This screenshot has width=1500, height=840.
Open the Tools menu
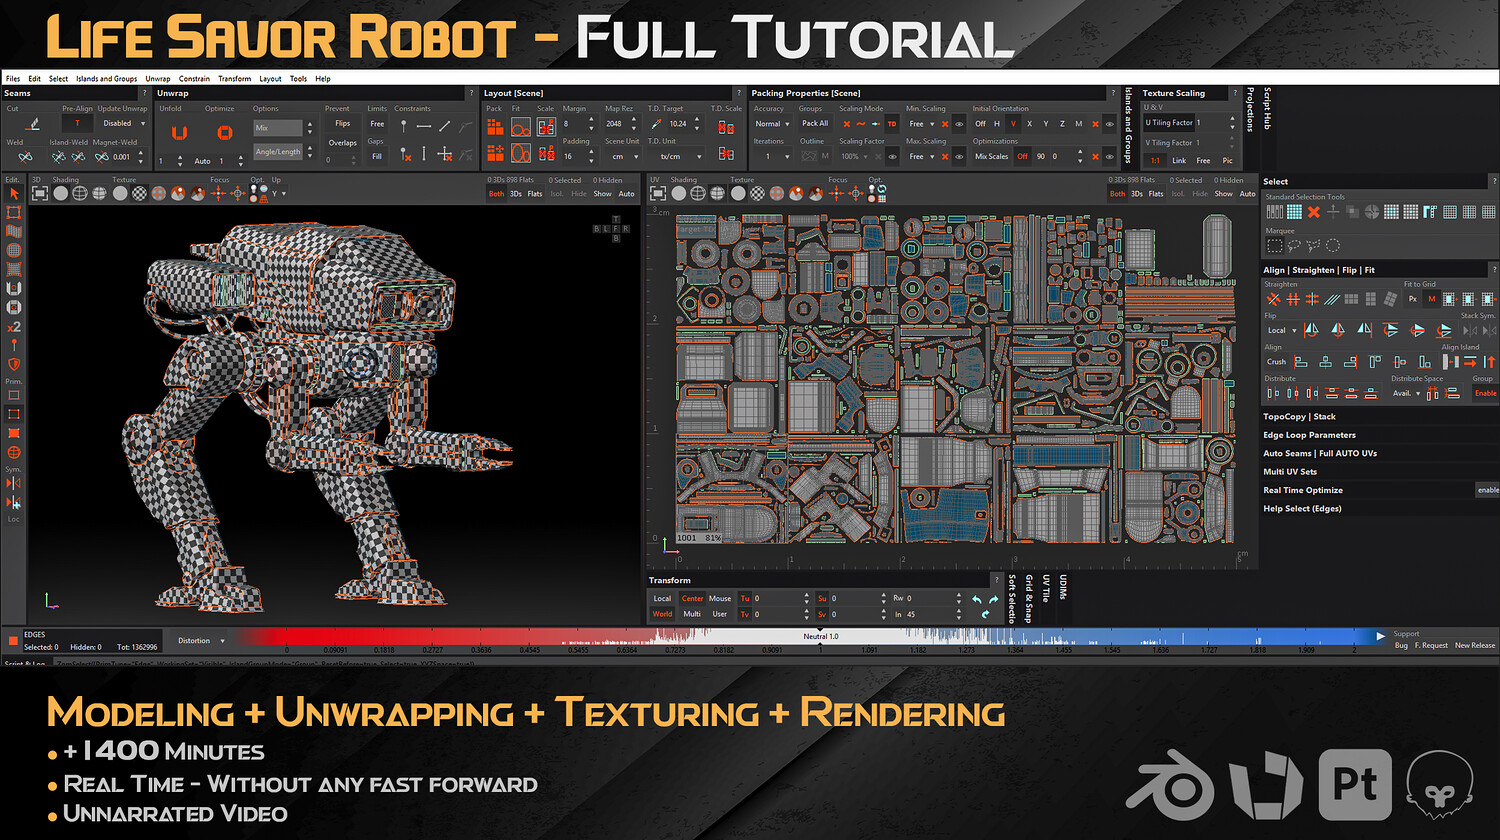(x=299, y=78)
